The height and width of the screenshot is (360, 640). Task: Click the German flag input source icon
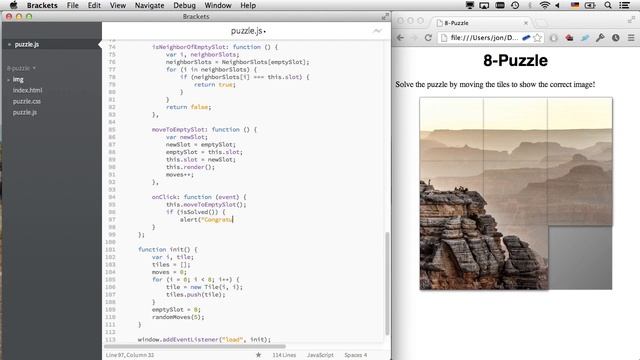click(575, 5)
